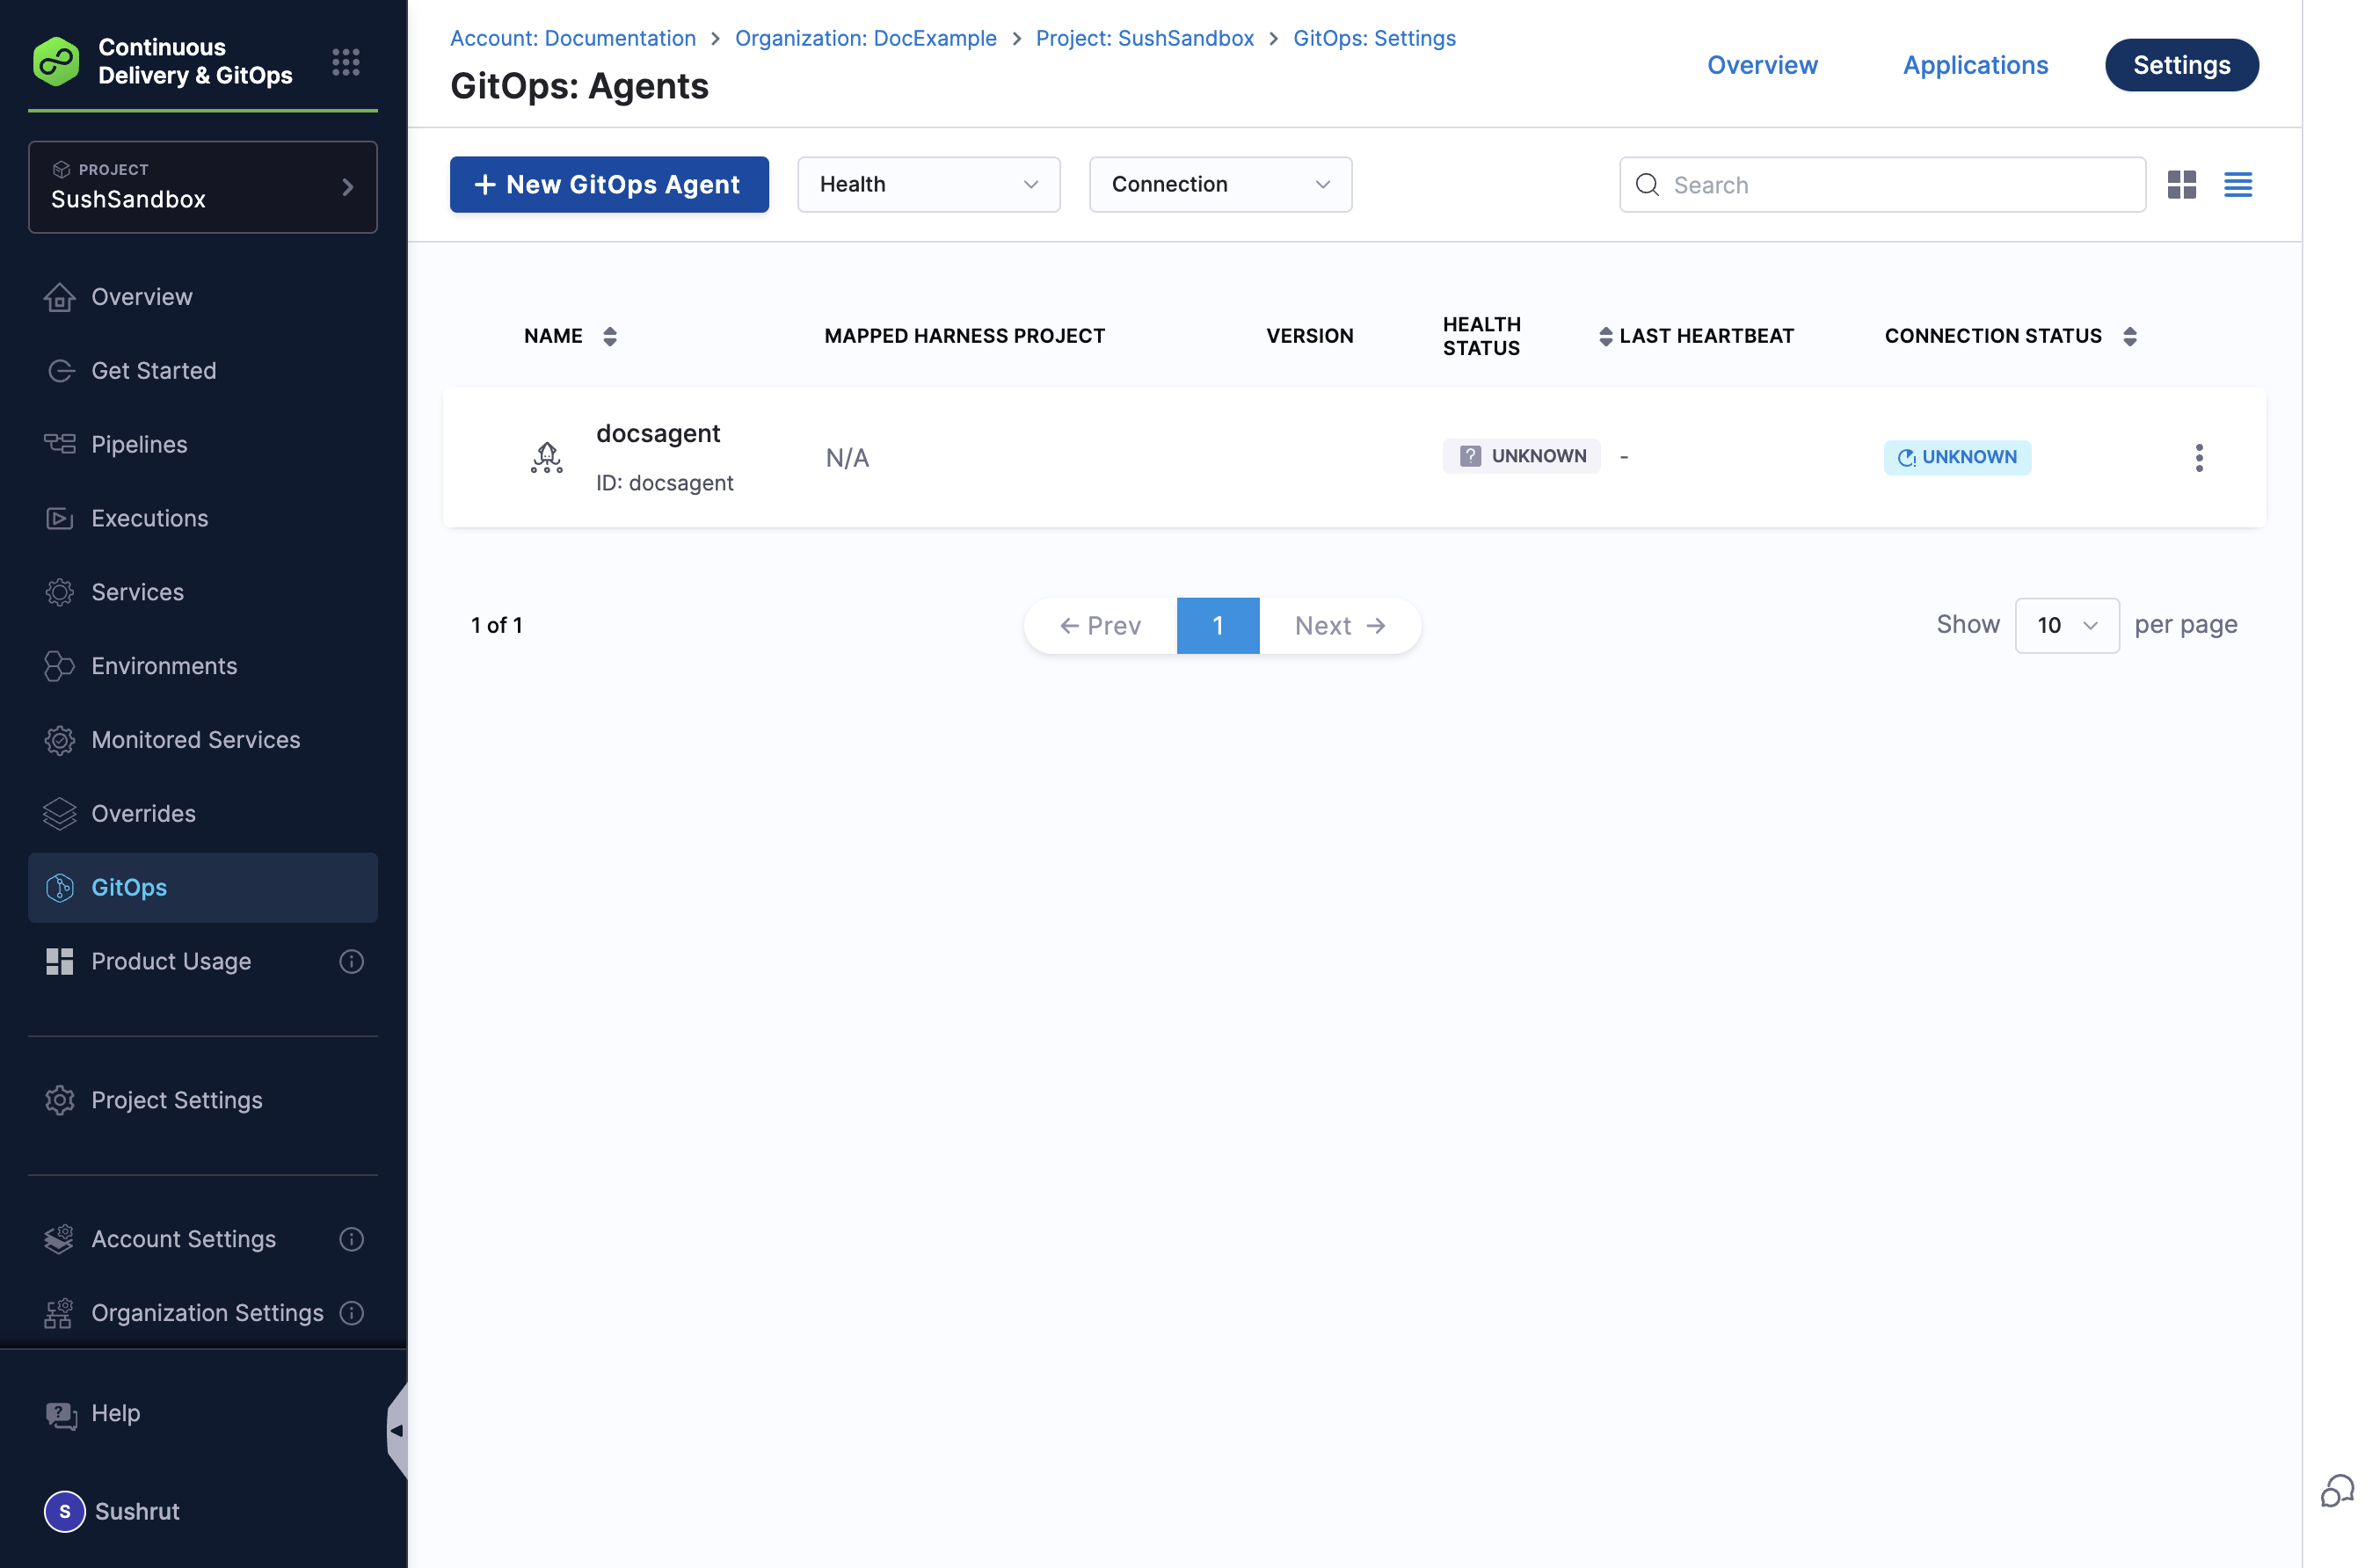Sort by Last Heartbeat column
This screenshot has height=1568, width=2372.
click(1605, 336)
